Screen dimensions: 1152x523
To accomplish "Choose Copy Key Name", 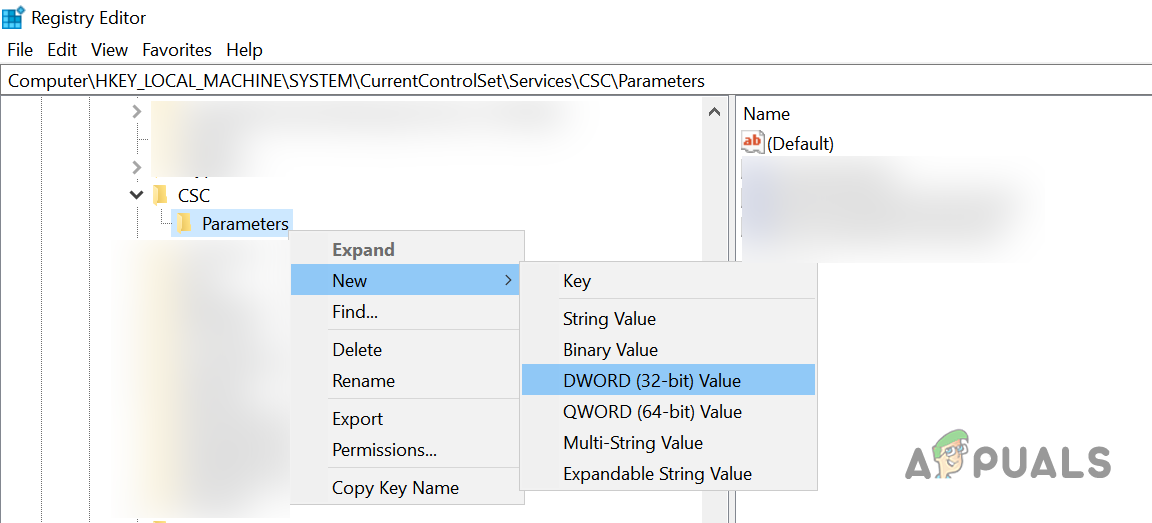I will pos(395,488).
